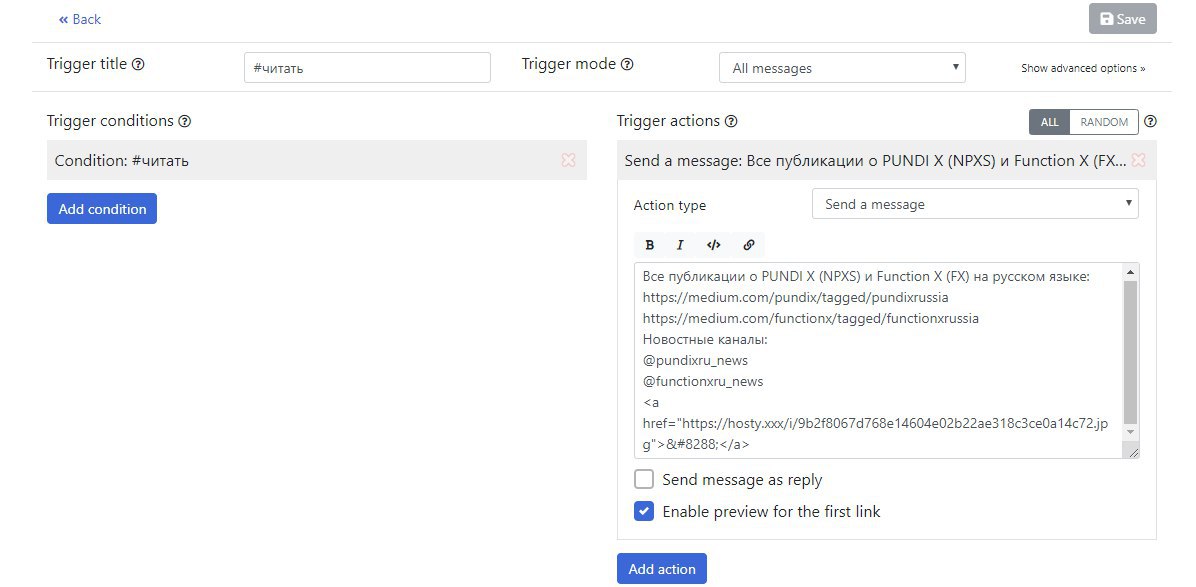Click the medium.com/functionx URL text

(811, 318)
